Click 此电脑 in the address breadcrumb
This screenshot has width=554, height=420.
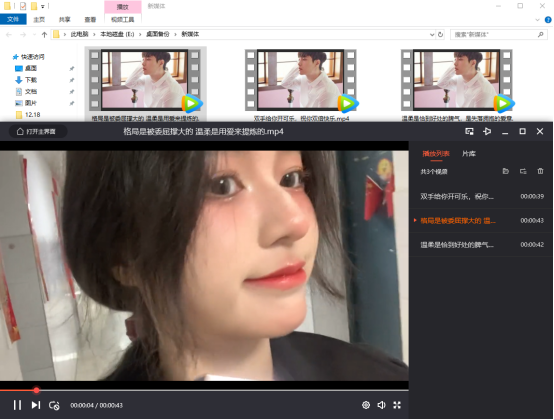coord(79,34)
